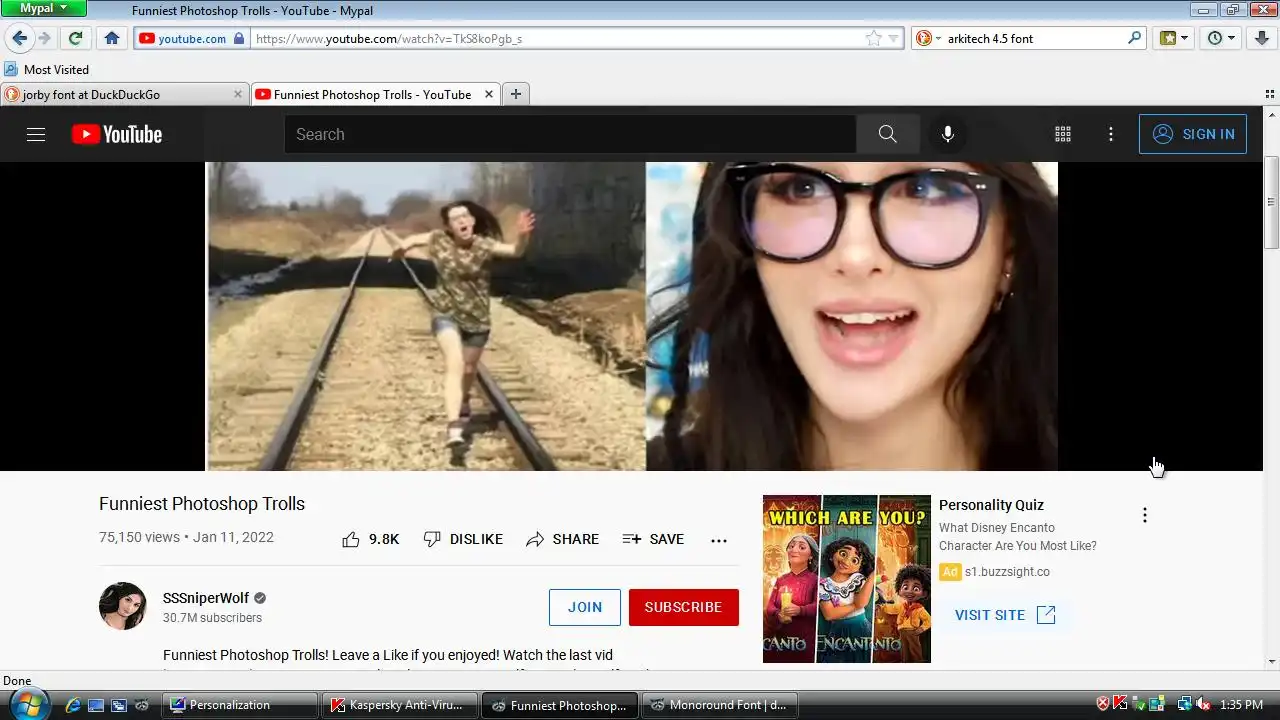This screenshot has width=1280, height=720.
Task: Go back with the browser back arrow
Action: coord(19,38)
